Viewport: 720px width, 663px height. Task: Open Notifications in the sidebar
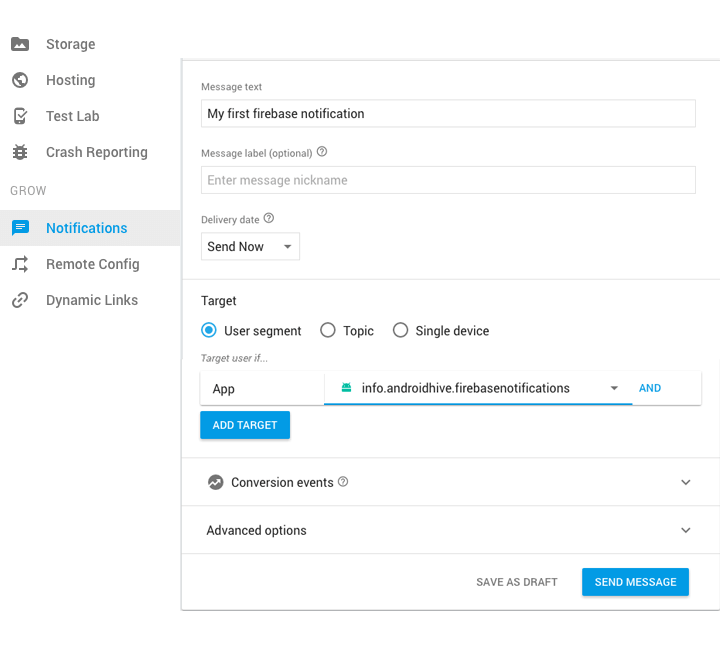[90, 228]
